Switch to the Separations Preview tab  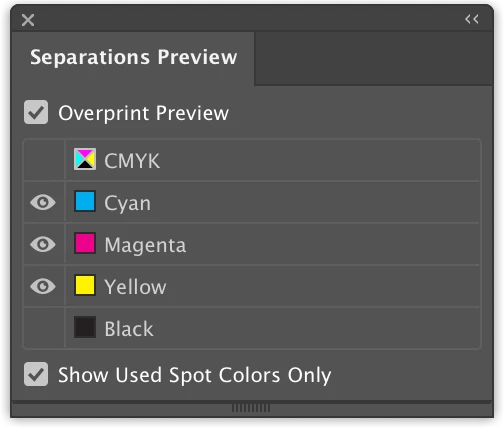tap(133, 57)
